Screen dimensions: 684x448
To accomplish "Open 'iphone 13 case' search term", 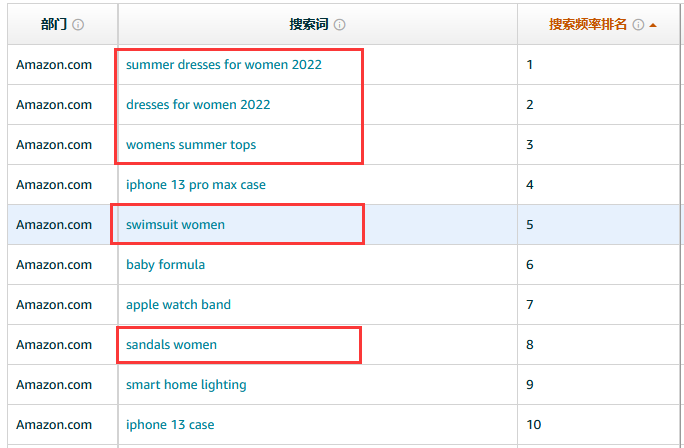I will point(170,425).
